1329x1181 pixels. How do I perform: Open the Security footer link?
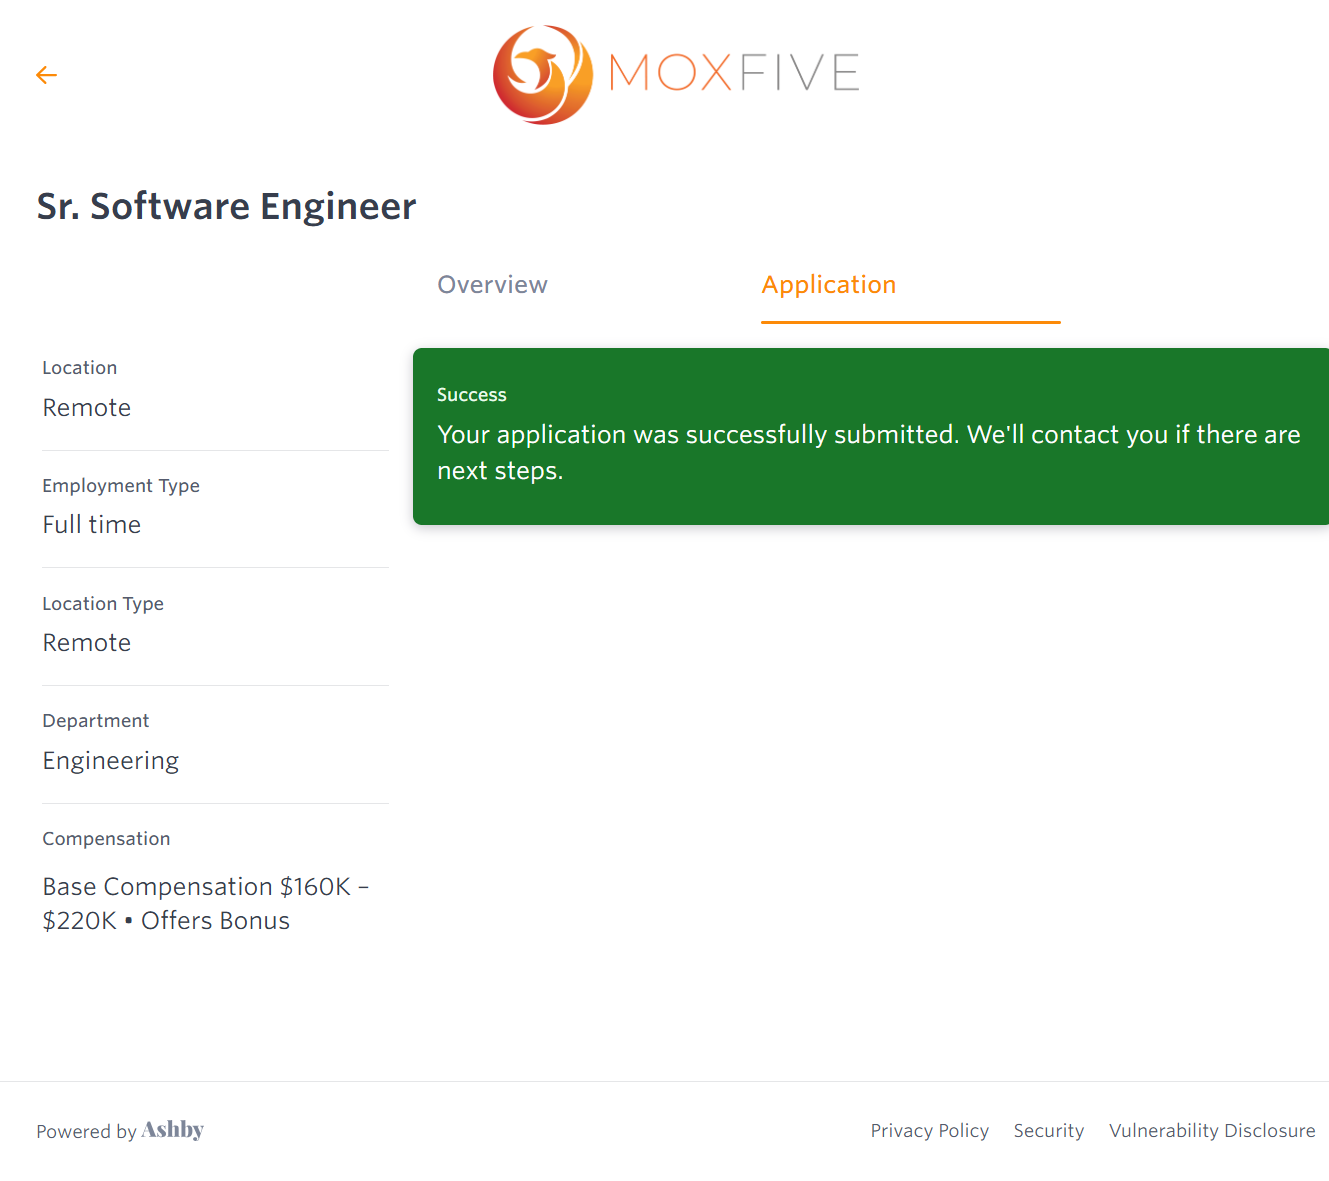(x=1048, y=1130)
